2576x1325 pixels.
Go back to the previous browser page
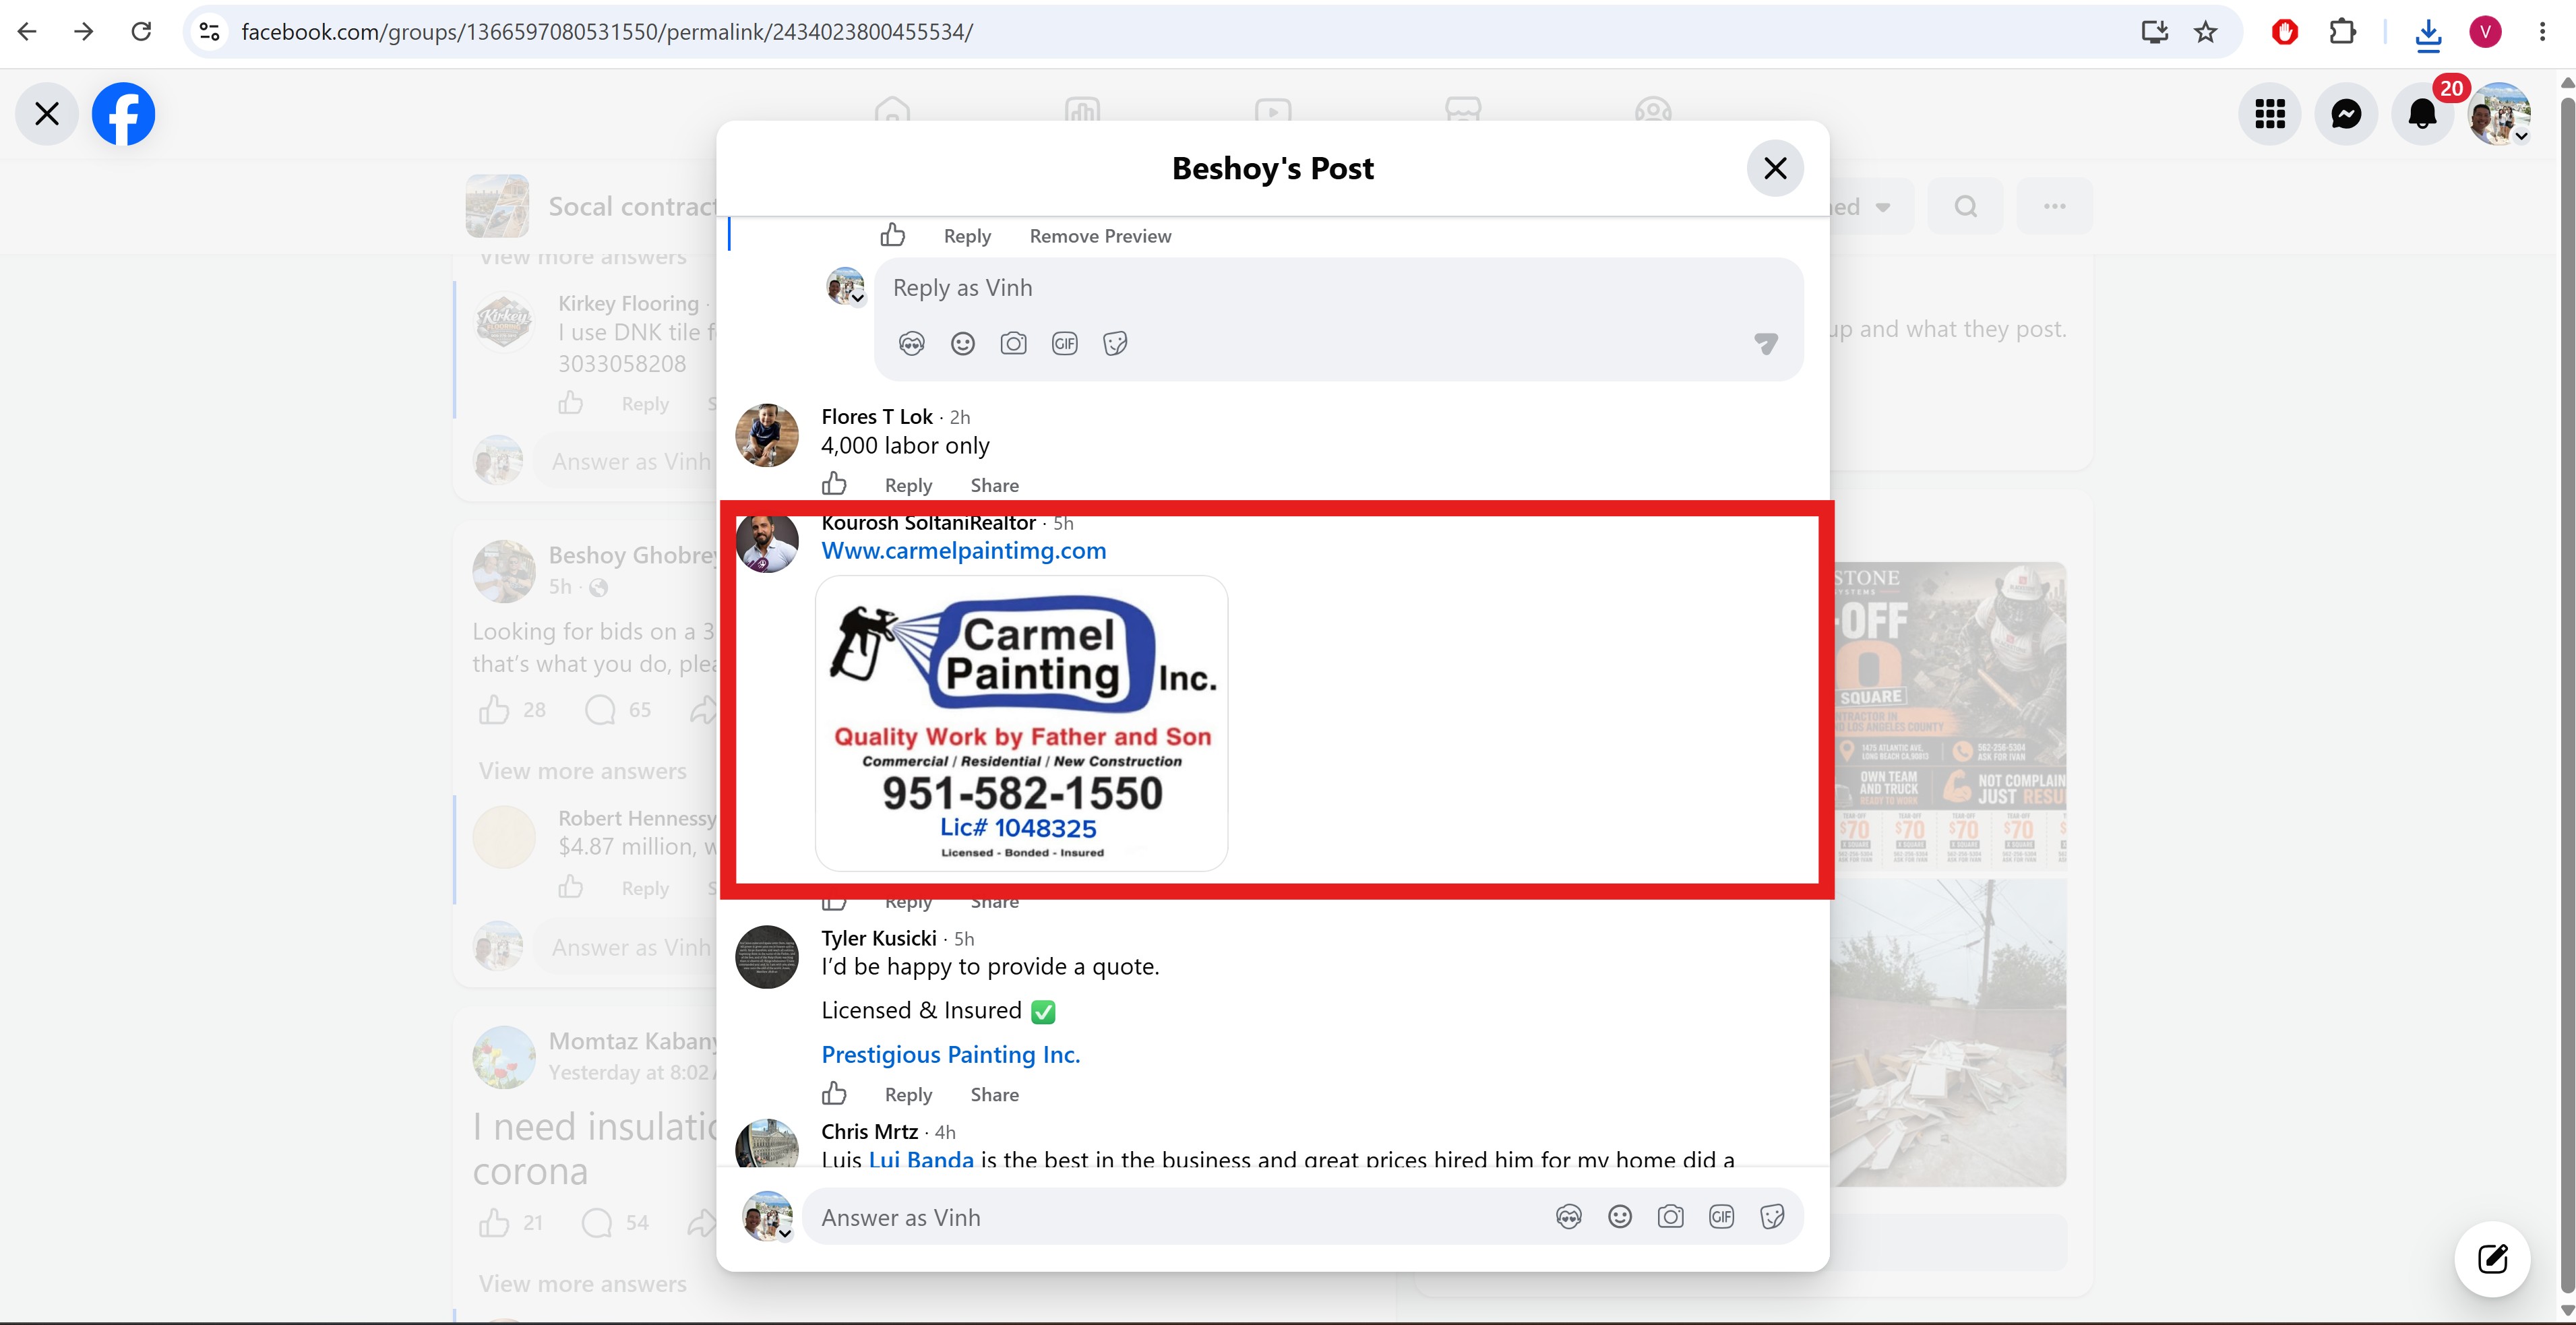pyautogui.click(x=27, y=32)
